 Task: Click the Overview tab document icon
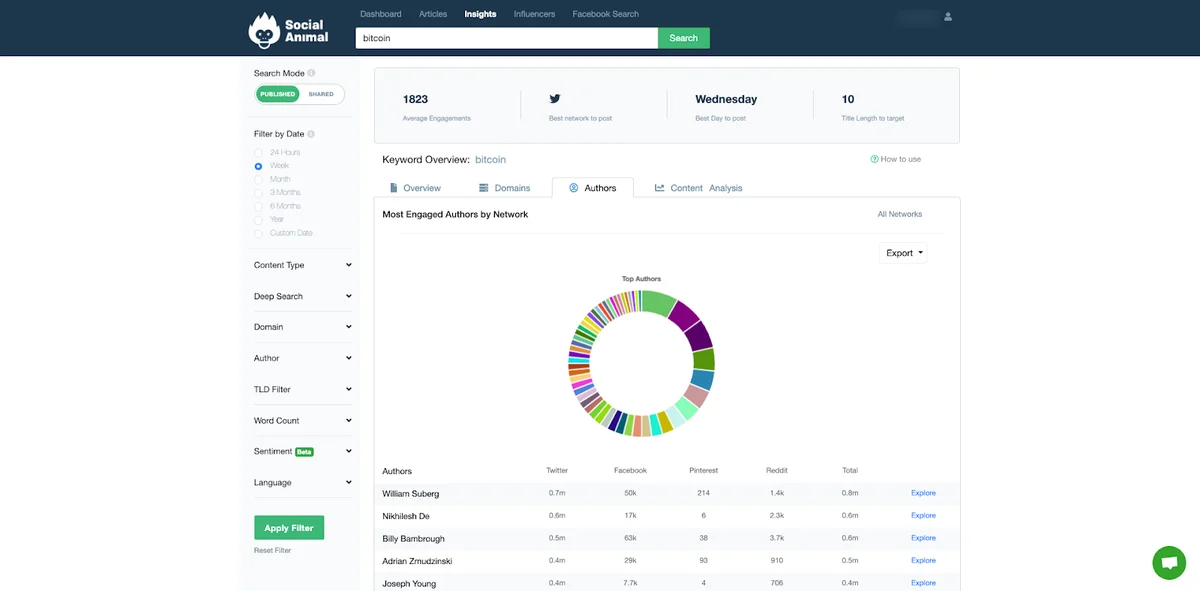pos(394,188)
